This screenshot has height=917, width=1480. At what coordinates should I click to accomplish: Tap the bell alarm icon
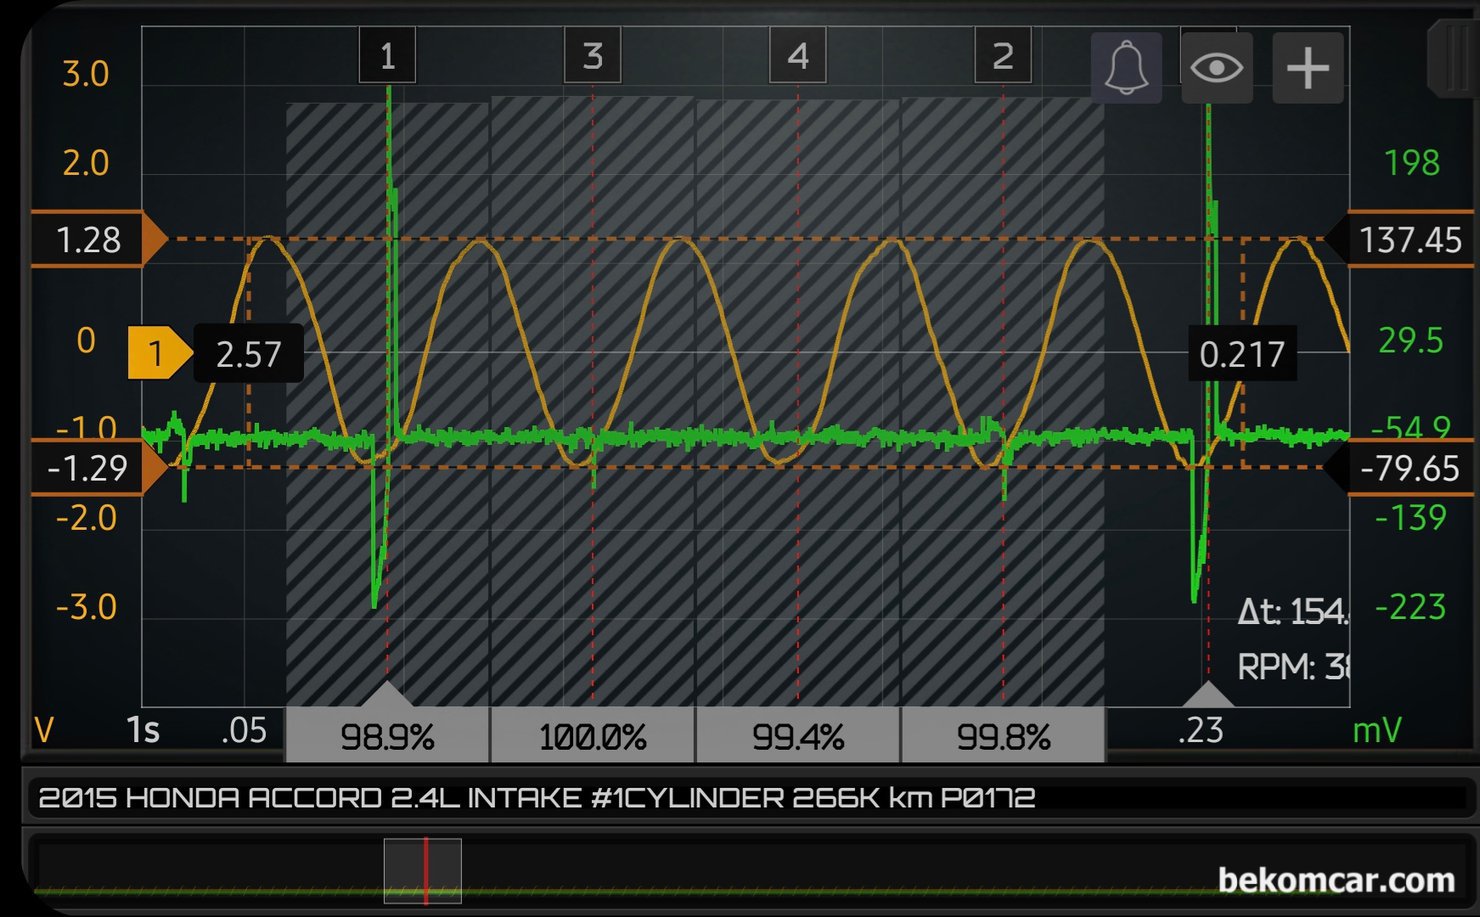pyautogui.click(x=1126, y=68)
